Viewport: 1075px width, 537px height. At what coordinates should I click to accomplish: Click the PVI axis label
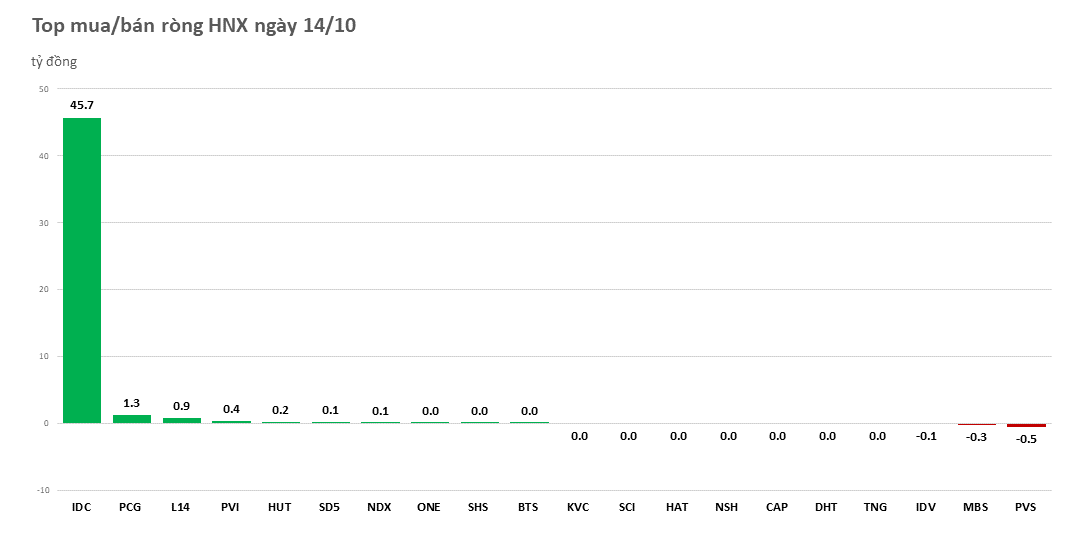click(231, 507)
